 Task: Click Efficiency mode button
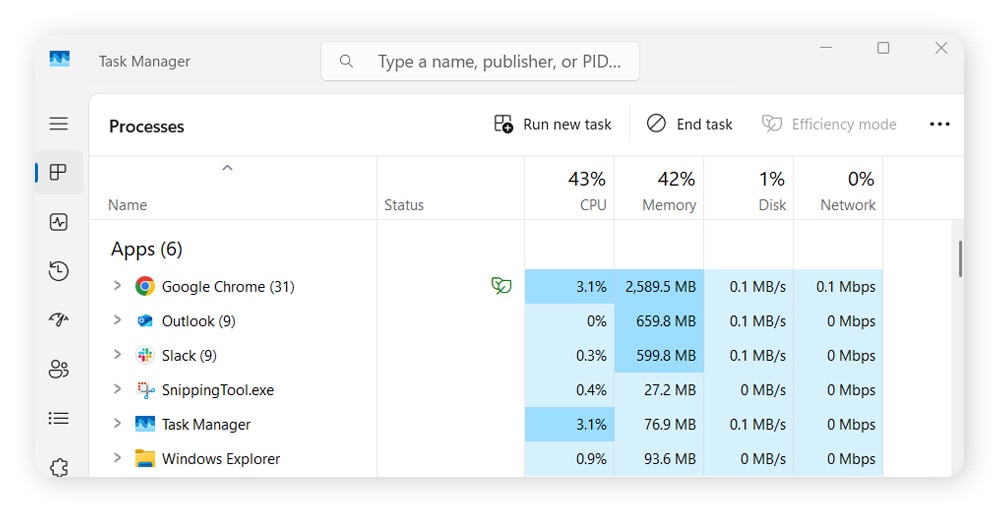click(x=829, y=124)
